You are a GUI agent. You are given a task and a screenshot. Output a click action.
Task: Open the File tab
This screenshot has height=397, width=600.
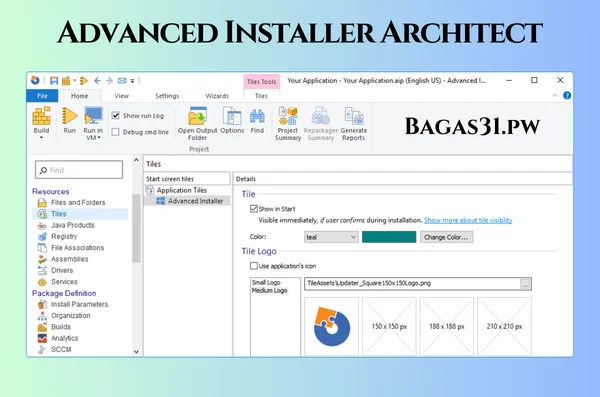click(42, 96)
